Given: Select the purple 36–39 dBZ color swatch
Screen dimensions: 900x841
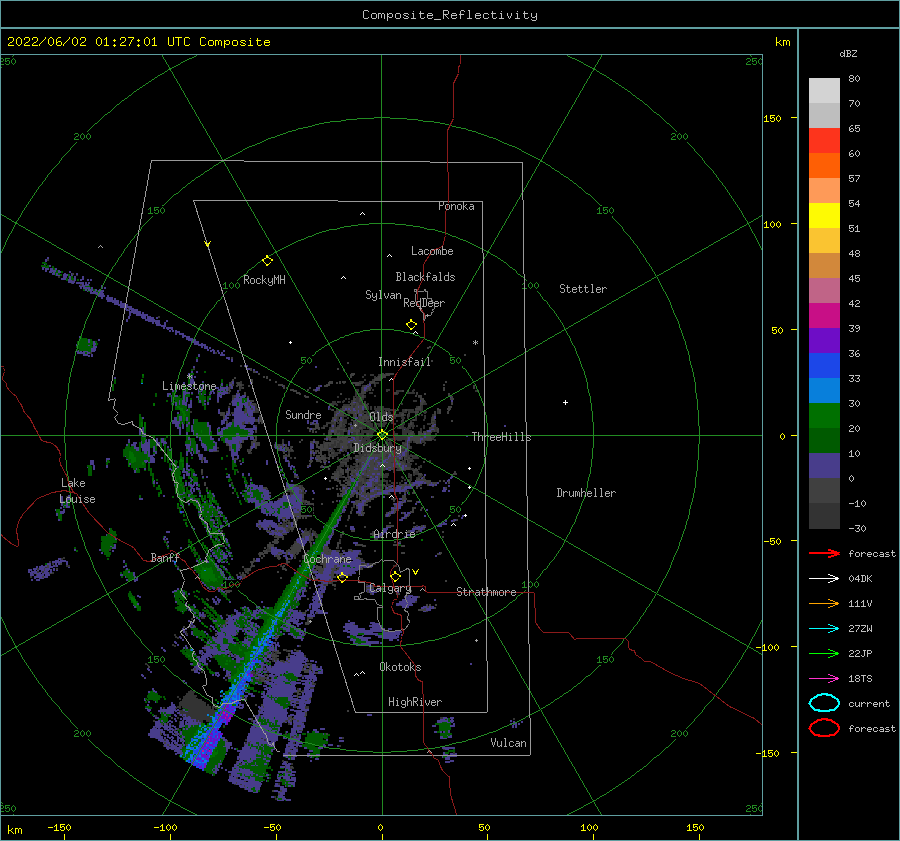Looking at the screenshot, I should point(824,340).
